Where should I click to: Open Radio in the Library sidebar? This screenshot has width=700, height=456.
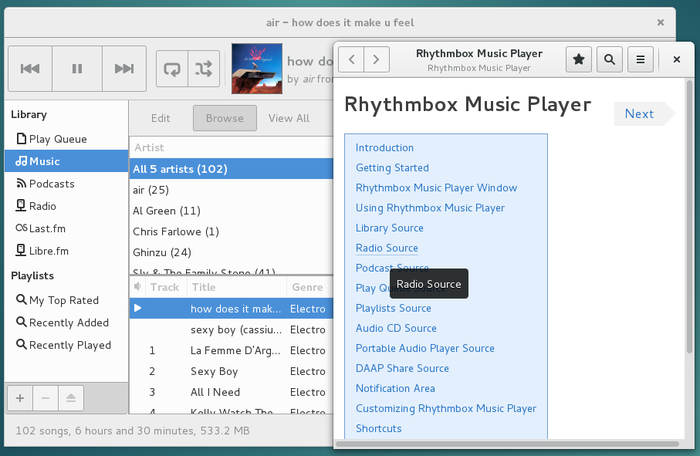click(66, 206)
